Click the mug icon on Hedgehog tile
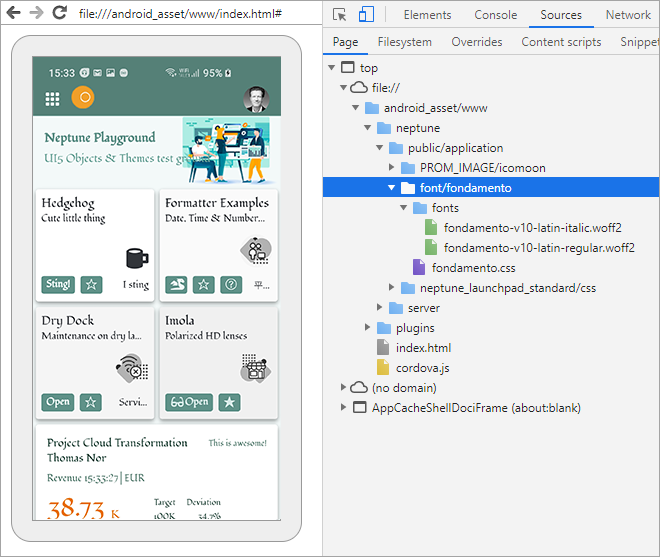The height and width of the screenshot is (557, 660). pos(137,258)
